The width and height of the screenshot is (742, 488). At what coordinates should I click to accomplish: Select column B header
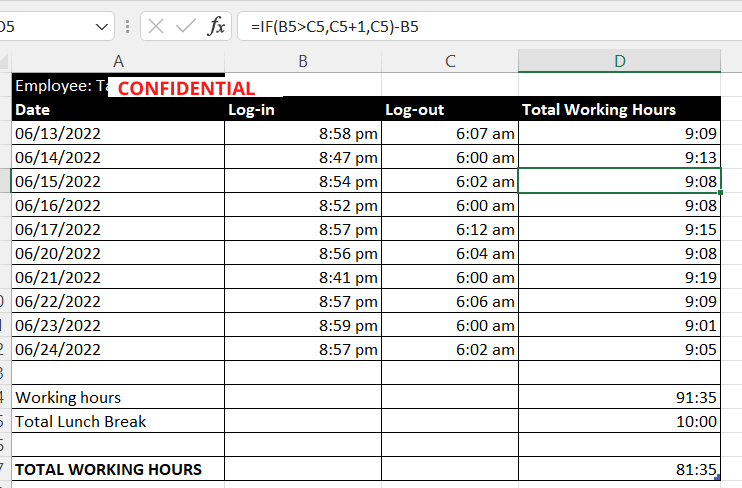[303, 61]
